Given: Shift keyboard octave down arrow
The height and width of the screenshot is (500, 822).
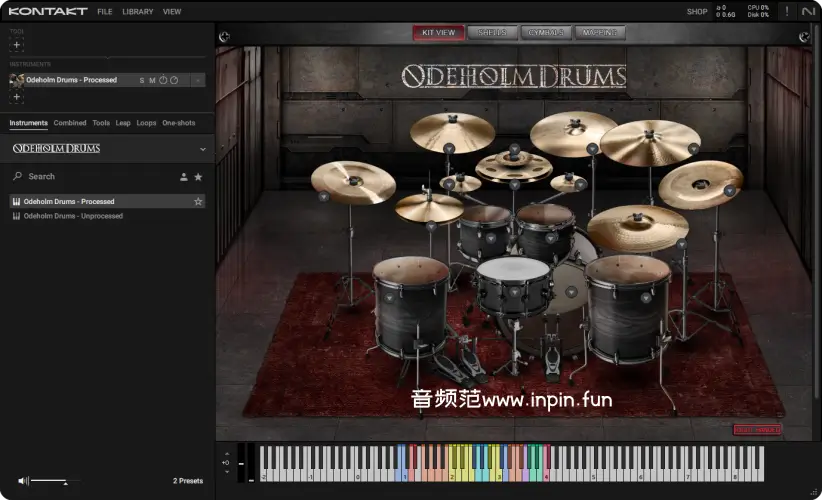Looking at the screenshot, I should tap(226, 472).
